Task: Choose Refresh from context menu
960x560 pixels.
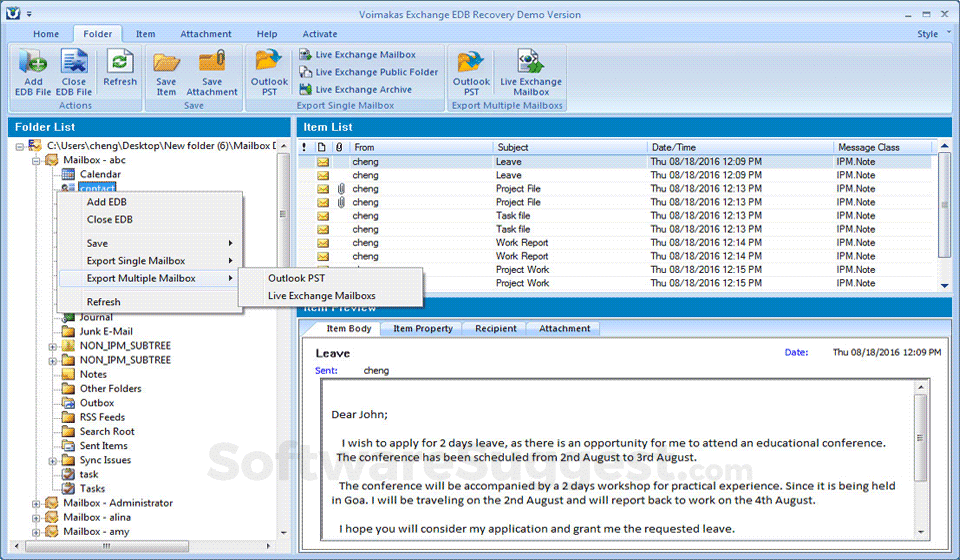Action: click(x=149, y=302)
